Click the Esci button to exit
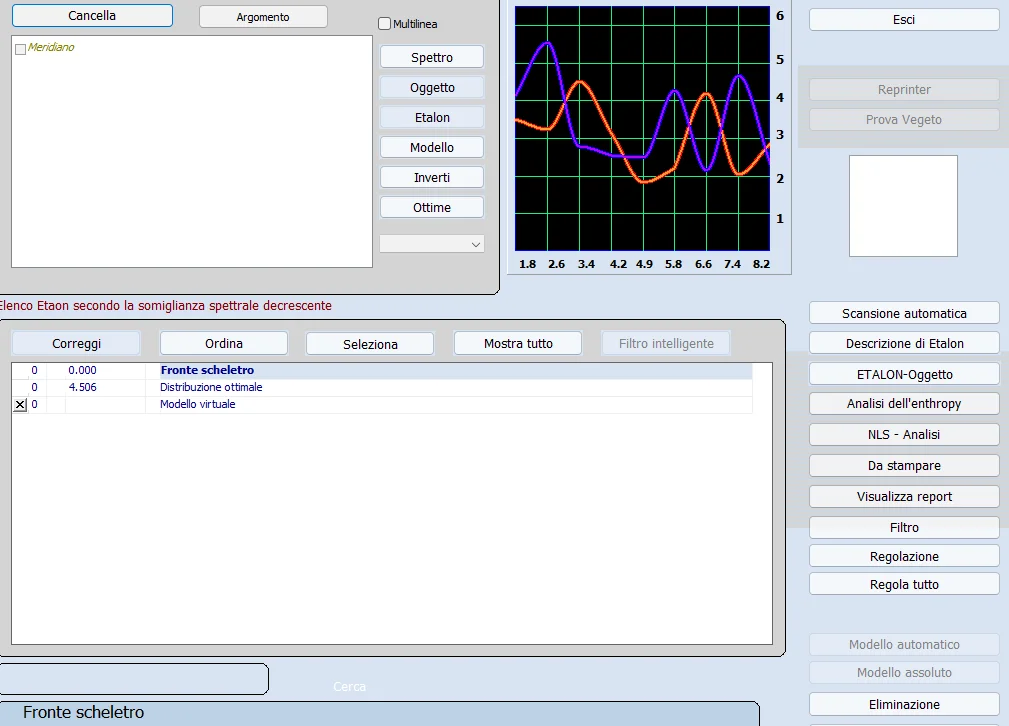Image resolution: width=1009 pixels, height=726 pixels. point(904,20)
